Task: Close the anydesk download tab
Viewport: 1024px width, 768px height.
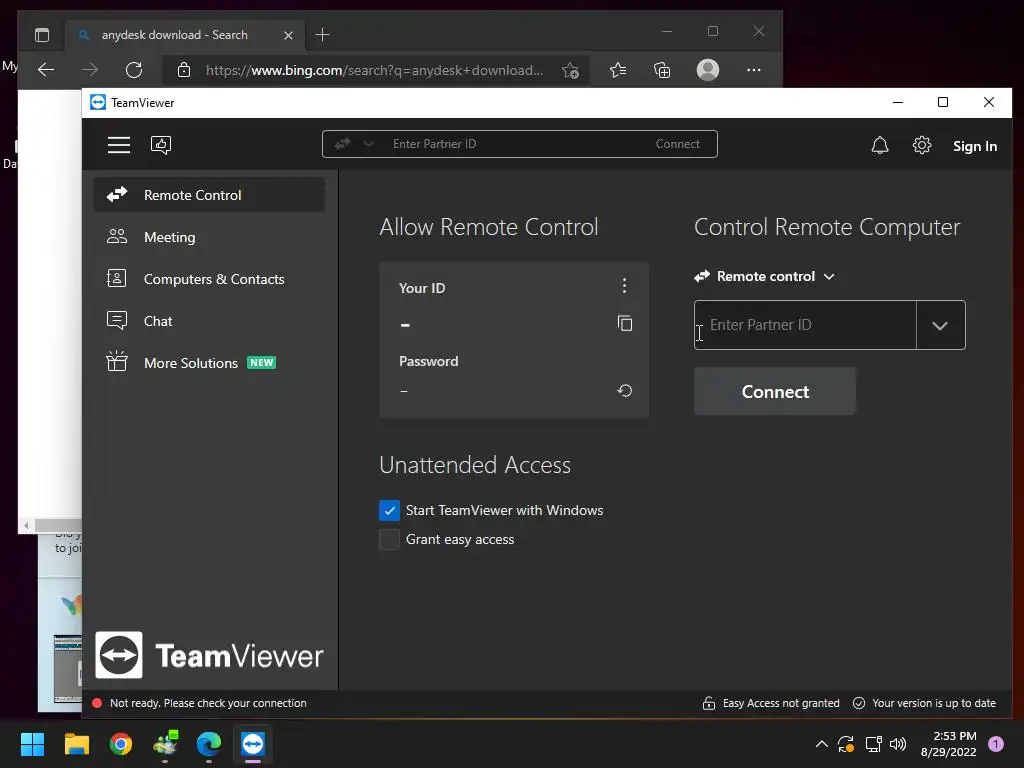Action: click(288, 35)
